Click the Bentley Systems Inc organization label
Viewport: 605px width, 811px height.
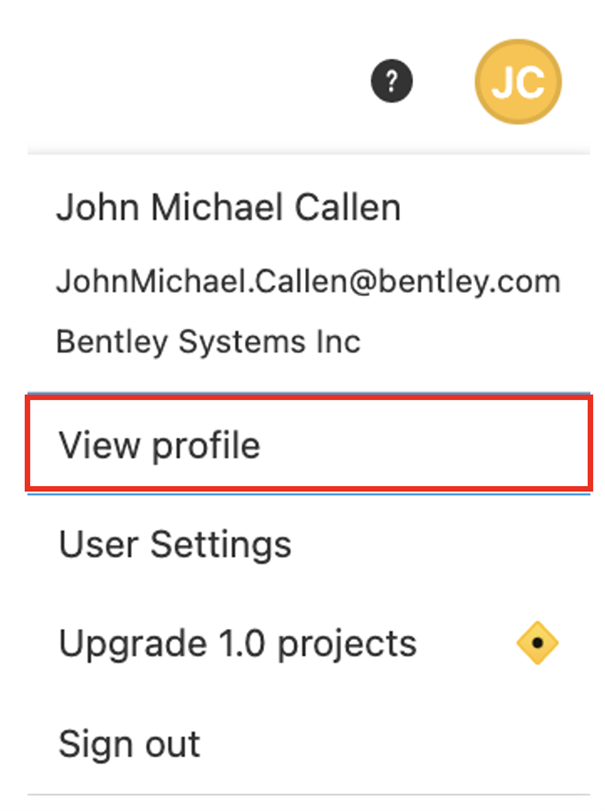click(x=208, y=342)
